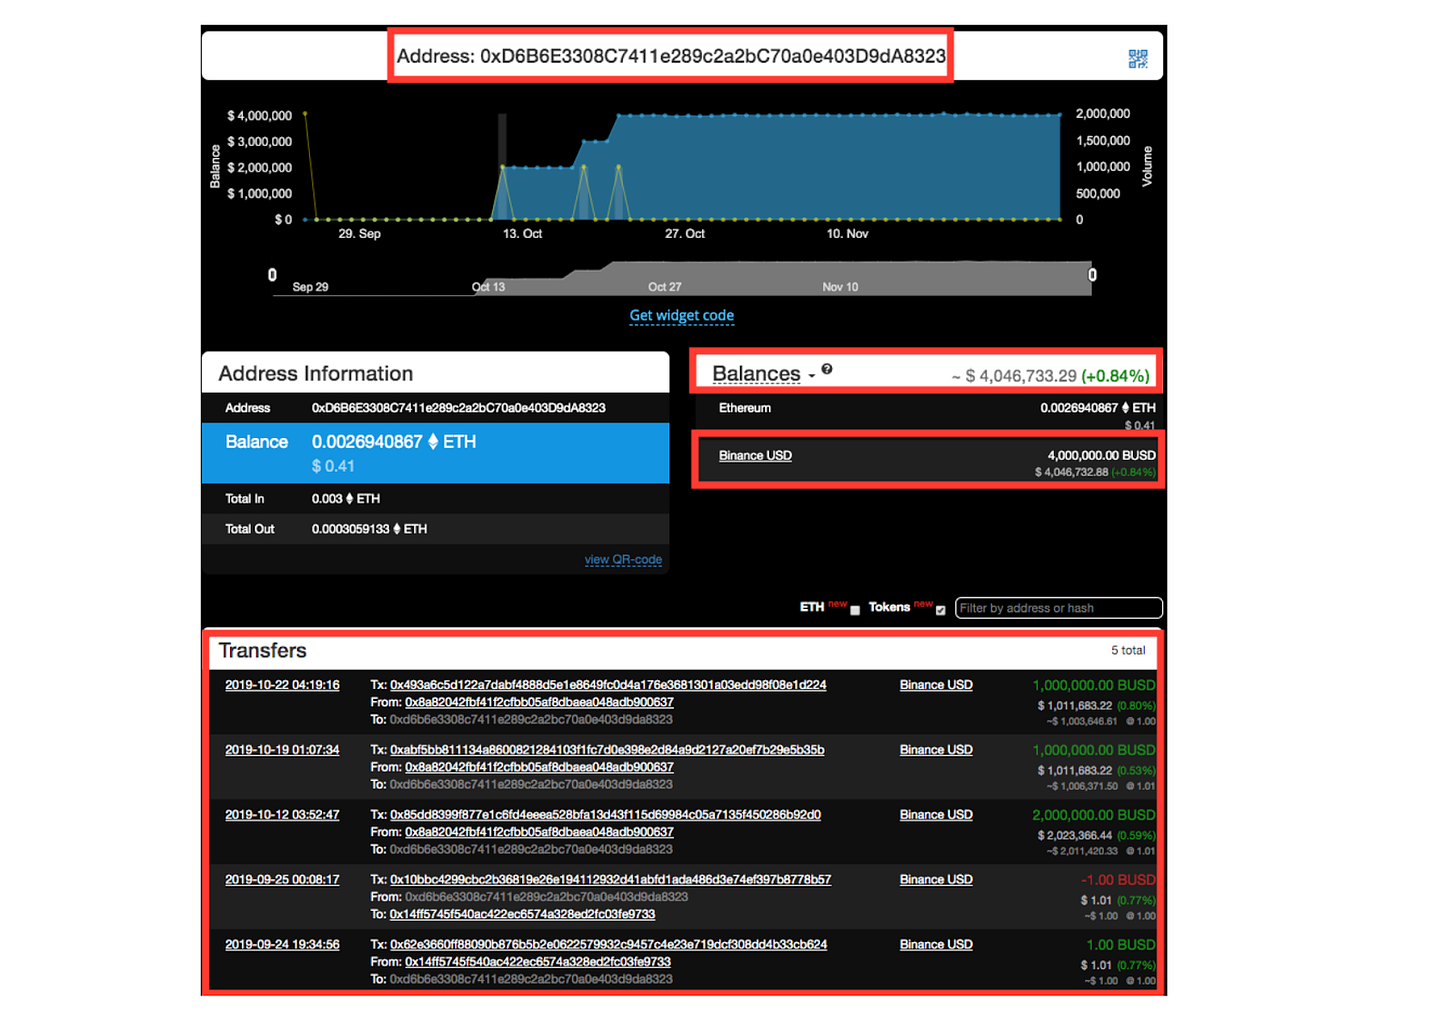Screen dimensions: 1455x1018
Task: Click the Address Information heading
Action: (x=316, y=373)
